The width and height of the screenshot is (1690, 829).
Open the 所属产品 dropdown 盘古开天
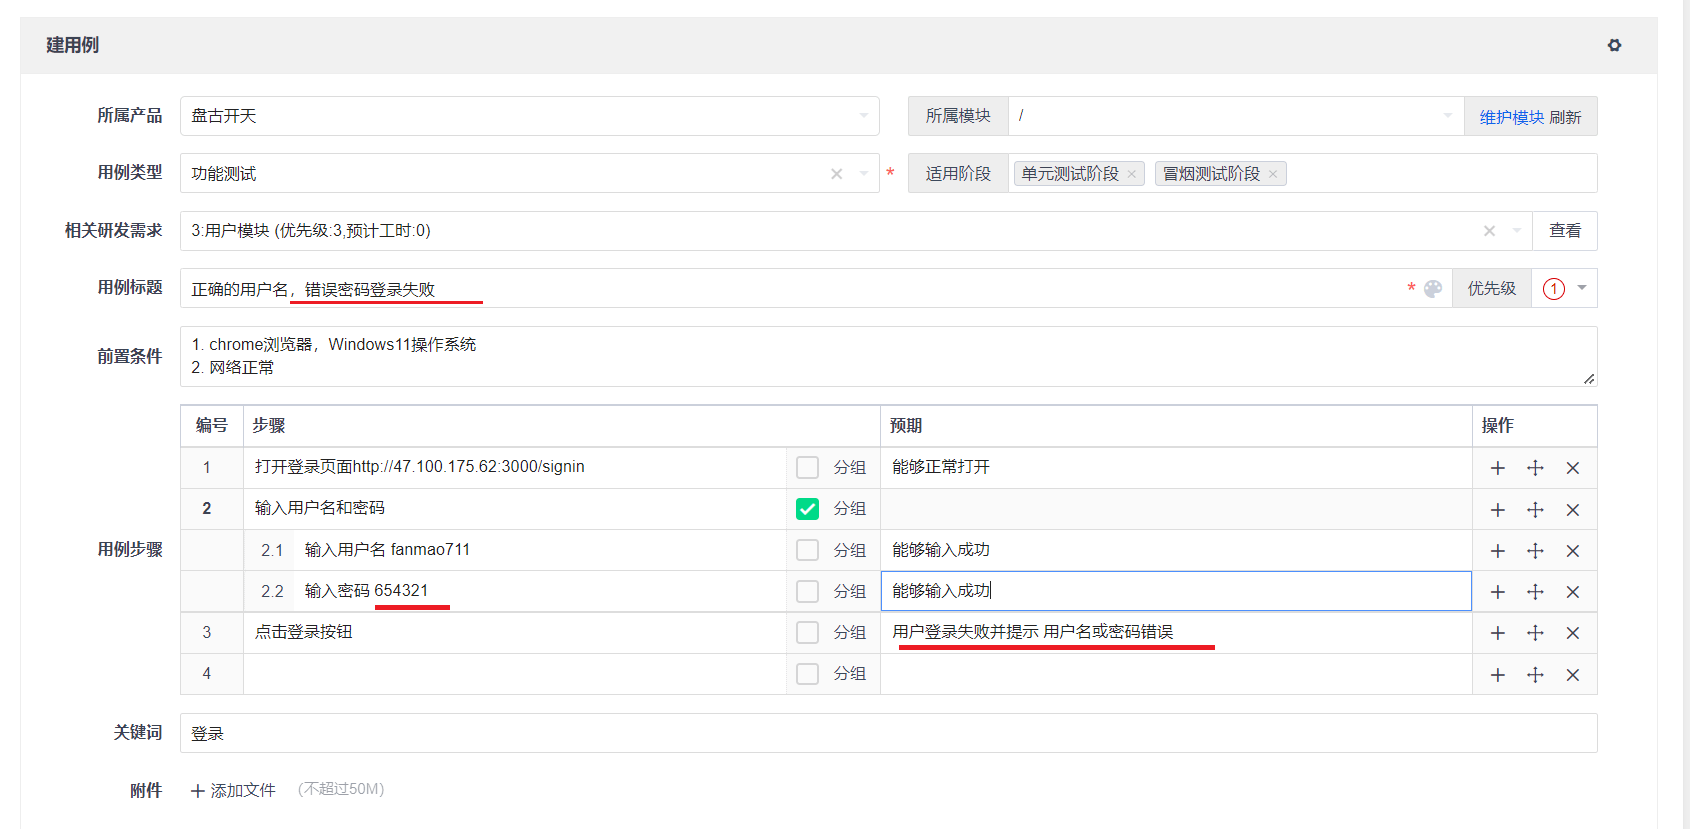point(530,116)
